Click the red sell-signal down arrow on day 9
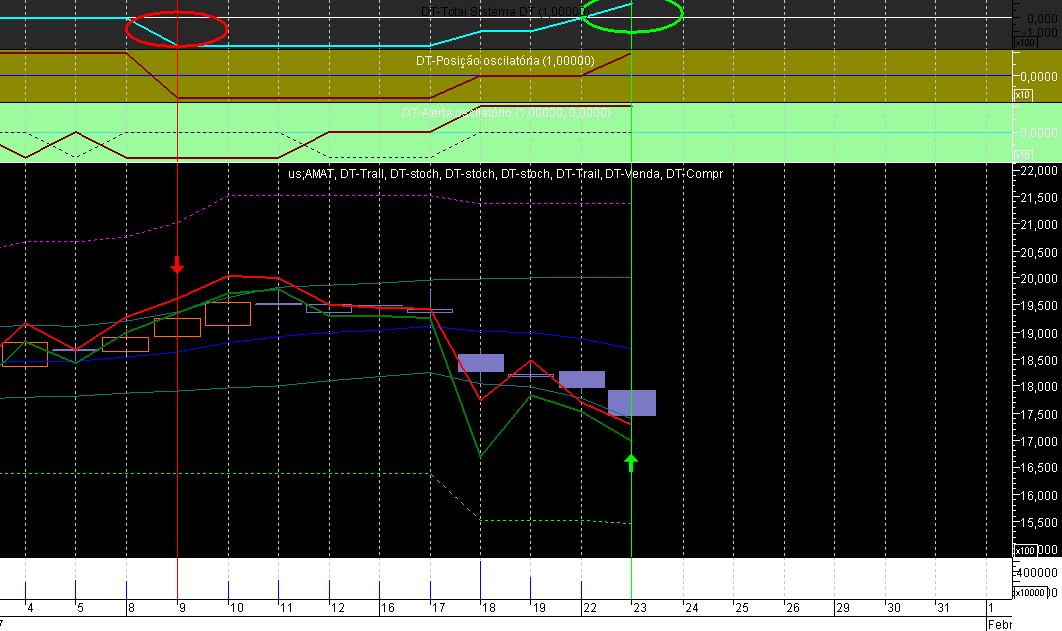Image resolution: width=1062 pixels, height=631 pixels. point(177,265)
